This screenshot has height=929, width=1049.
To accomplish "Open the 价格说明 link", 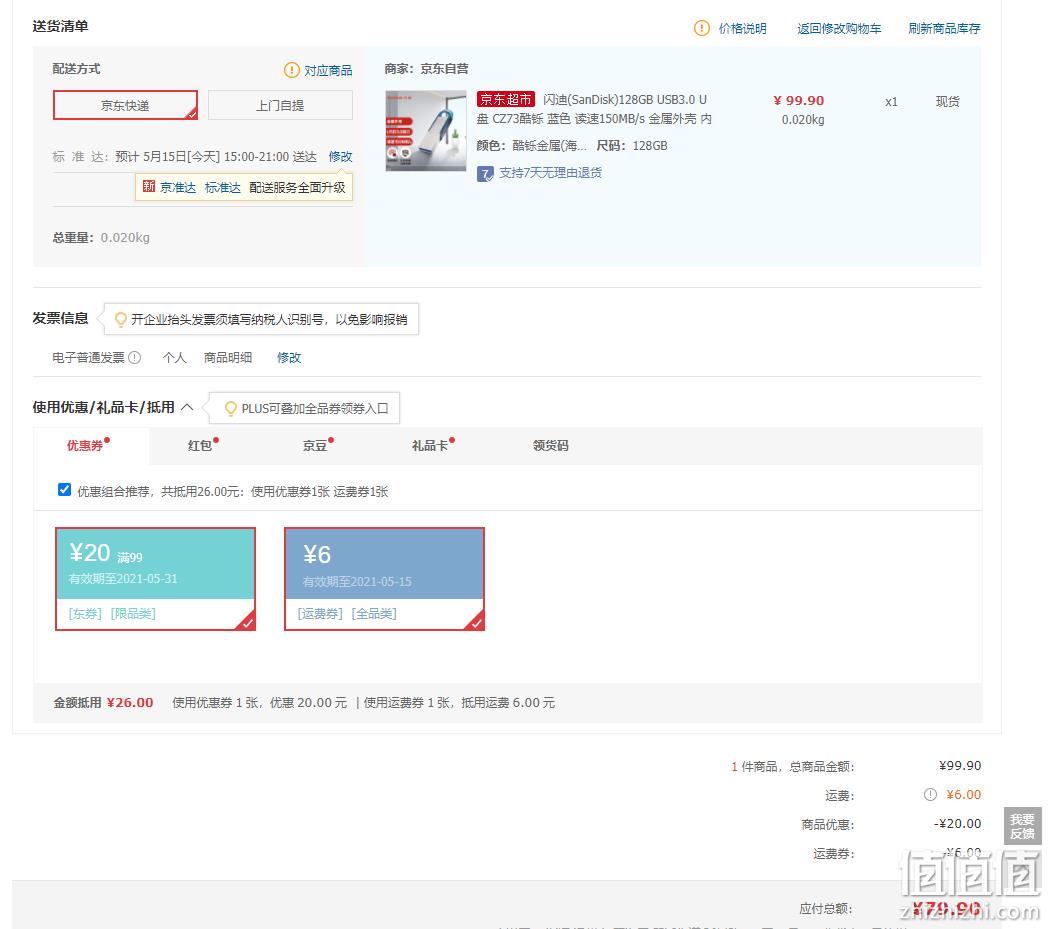I will (743, 28).
